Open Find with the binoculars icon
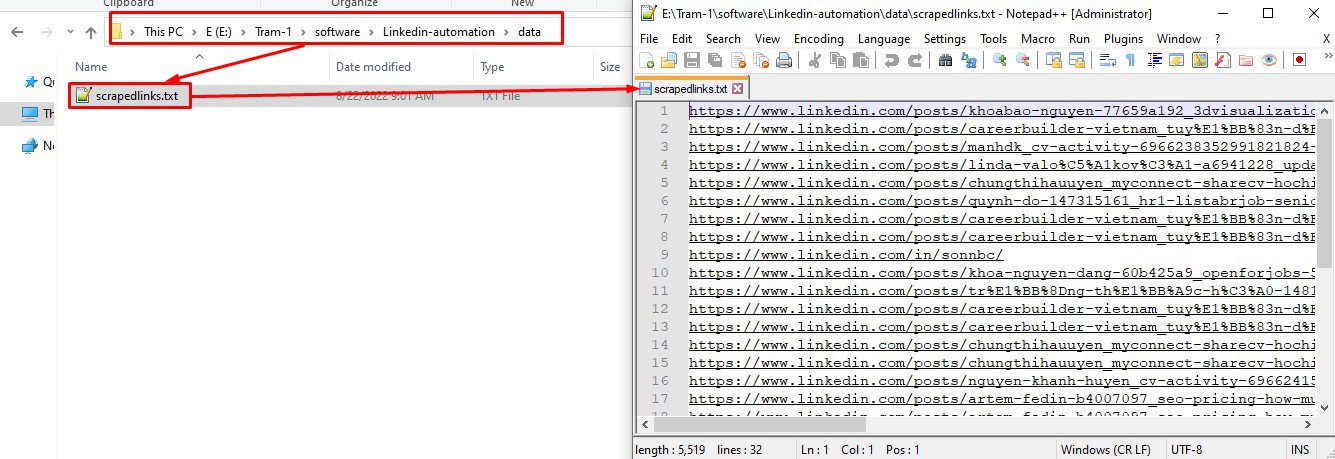The height and width of the screenshot is (459, 1335). (945, 60)
